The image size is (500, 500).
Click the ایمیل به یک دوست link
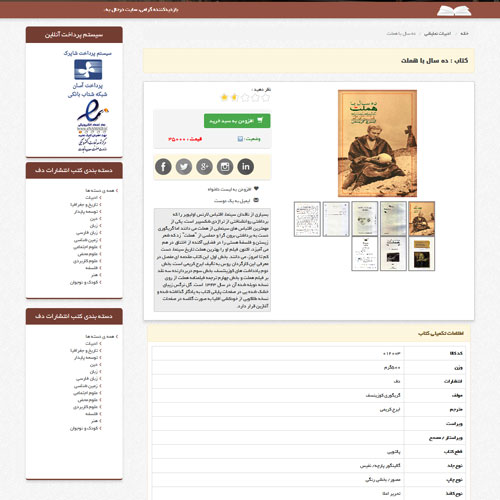(x=232, y=201)
